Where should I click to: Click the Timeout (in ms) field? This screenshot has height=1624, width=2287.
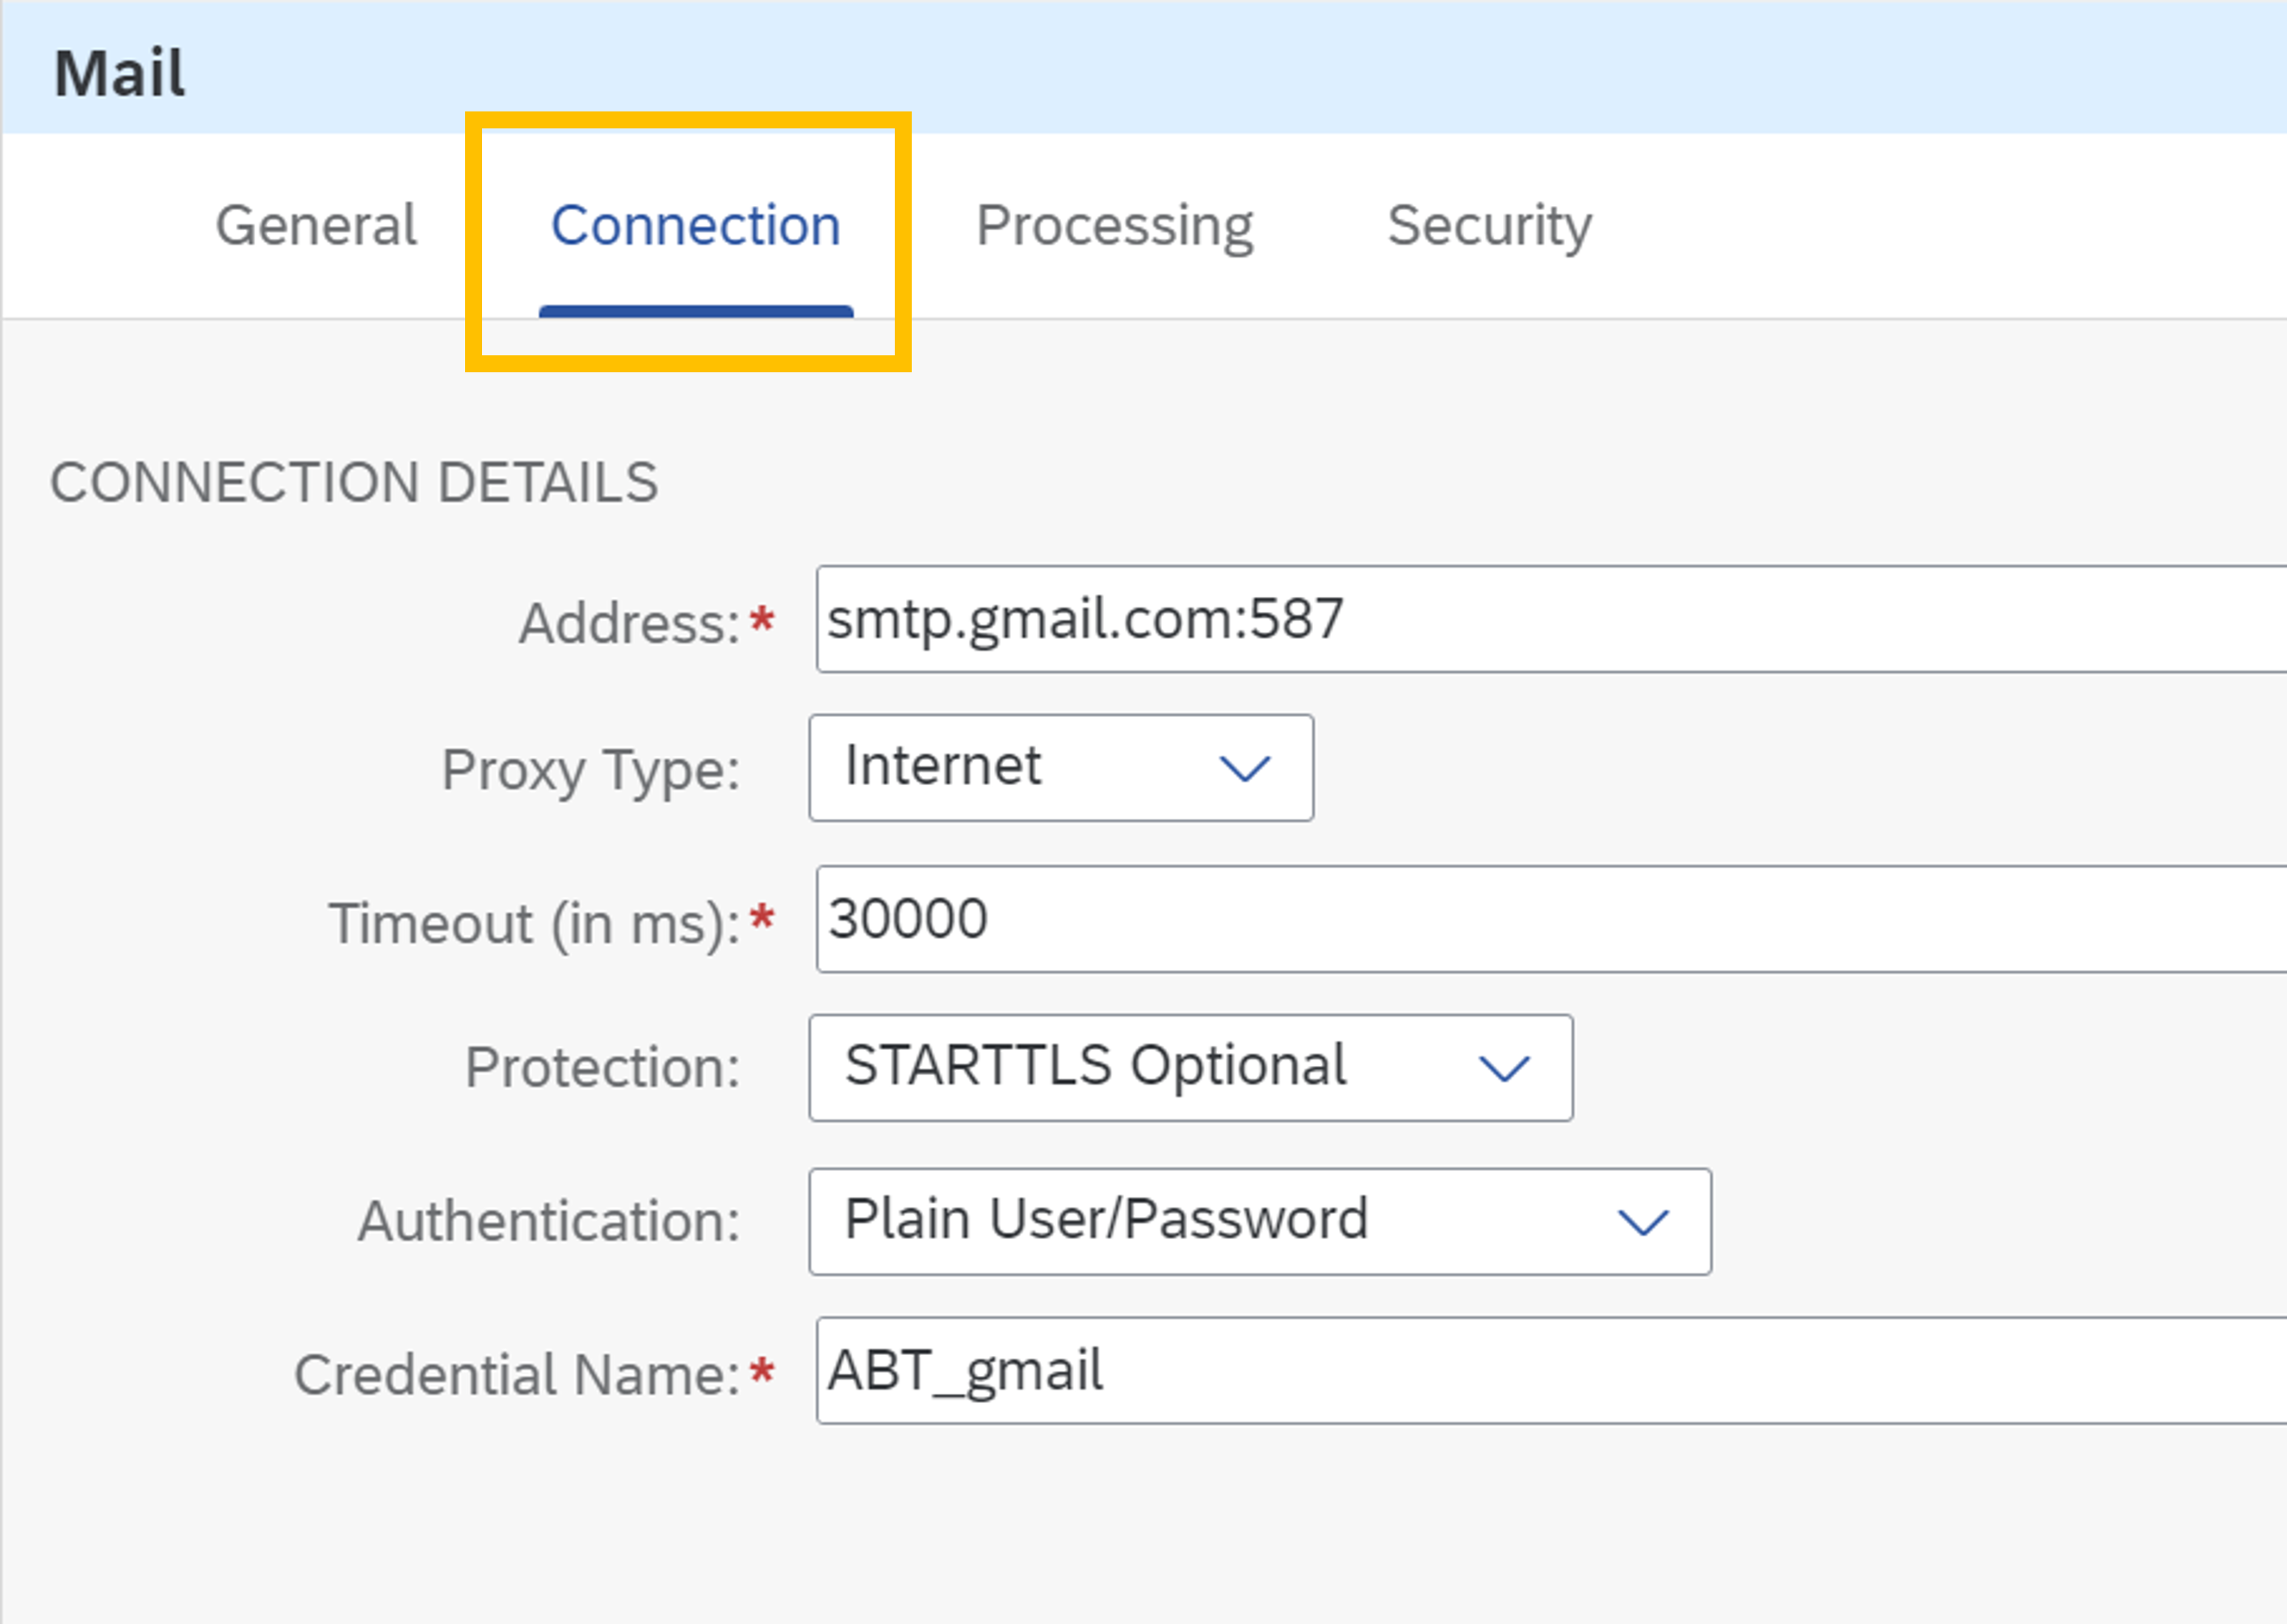coord(1551,919)
